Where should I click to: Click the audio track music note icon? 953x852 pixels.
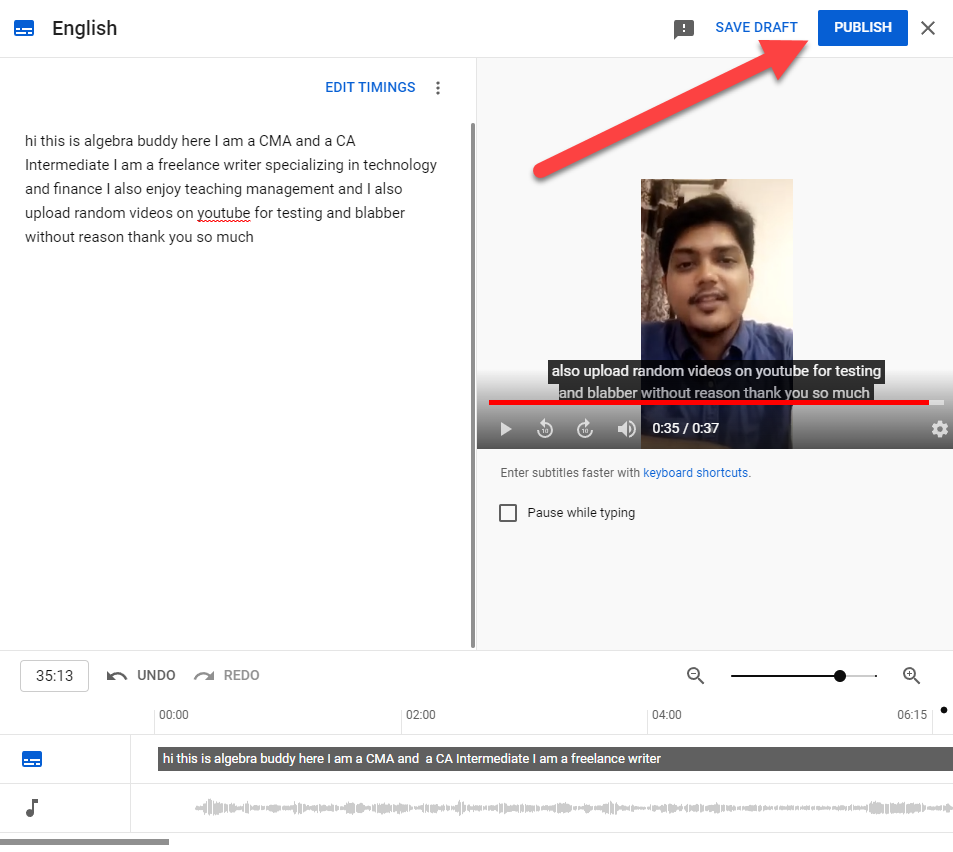33,808
